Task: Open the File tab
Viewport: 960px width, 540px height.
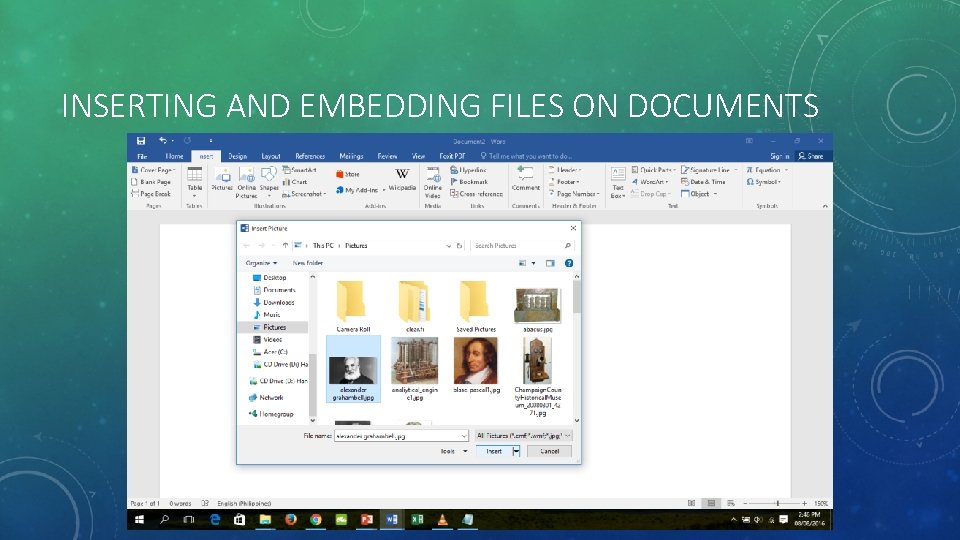Action: tap(142, 156)
